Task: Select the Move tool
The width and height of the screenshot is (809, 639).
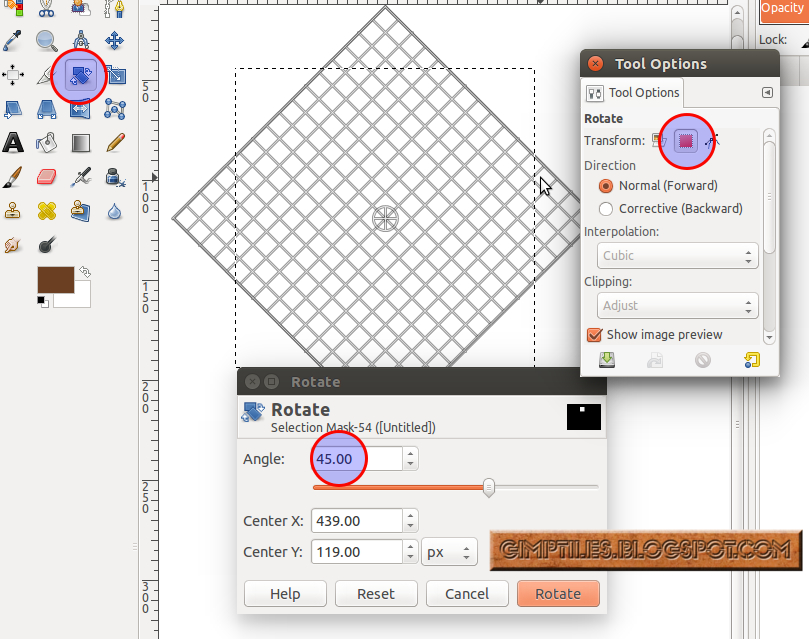Action: pyautogui.click(x=114, y=40)
